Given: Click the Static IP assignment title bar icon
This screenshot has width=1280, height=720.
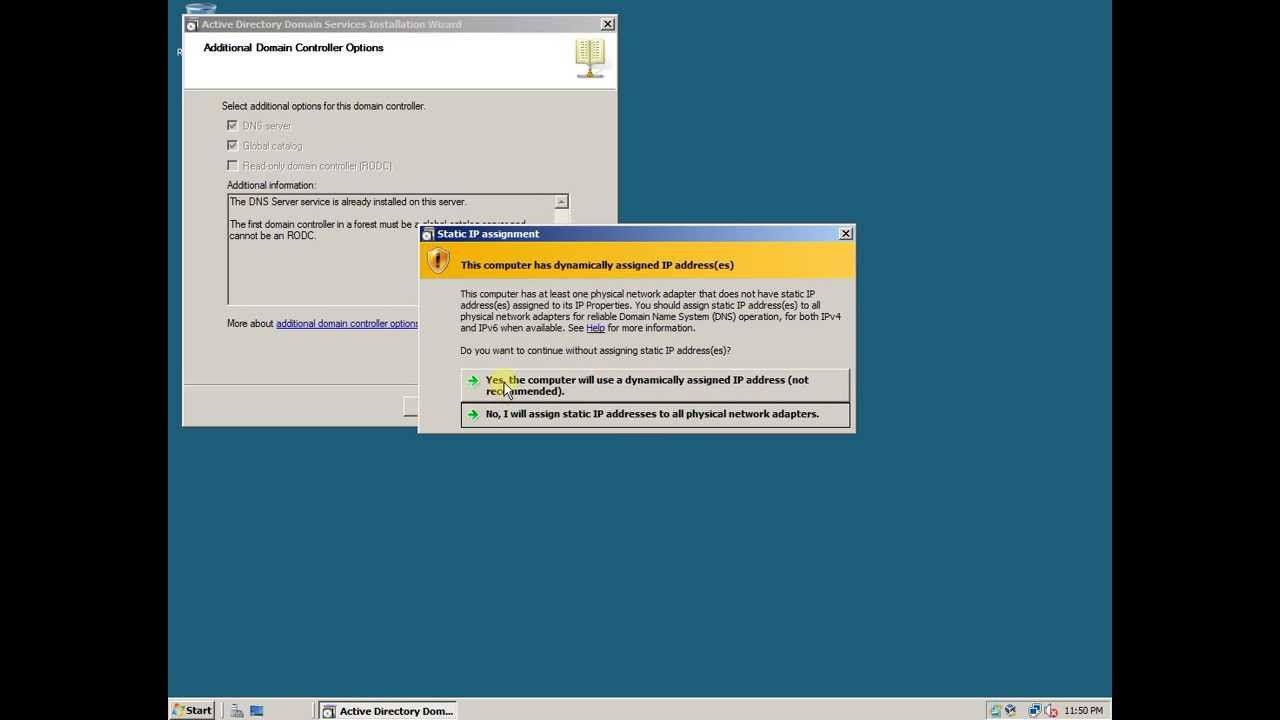Looking at the screenshot, I should coord(428,234).
